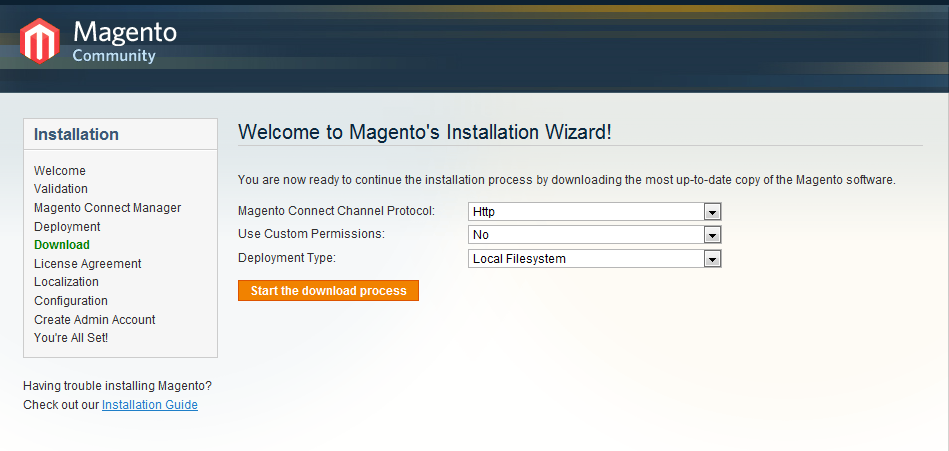Select Welcome step in Installation sidebar

tap(60, 171)
